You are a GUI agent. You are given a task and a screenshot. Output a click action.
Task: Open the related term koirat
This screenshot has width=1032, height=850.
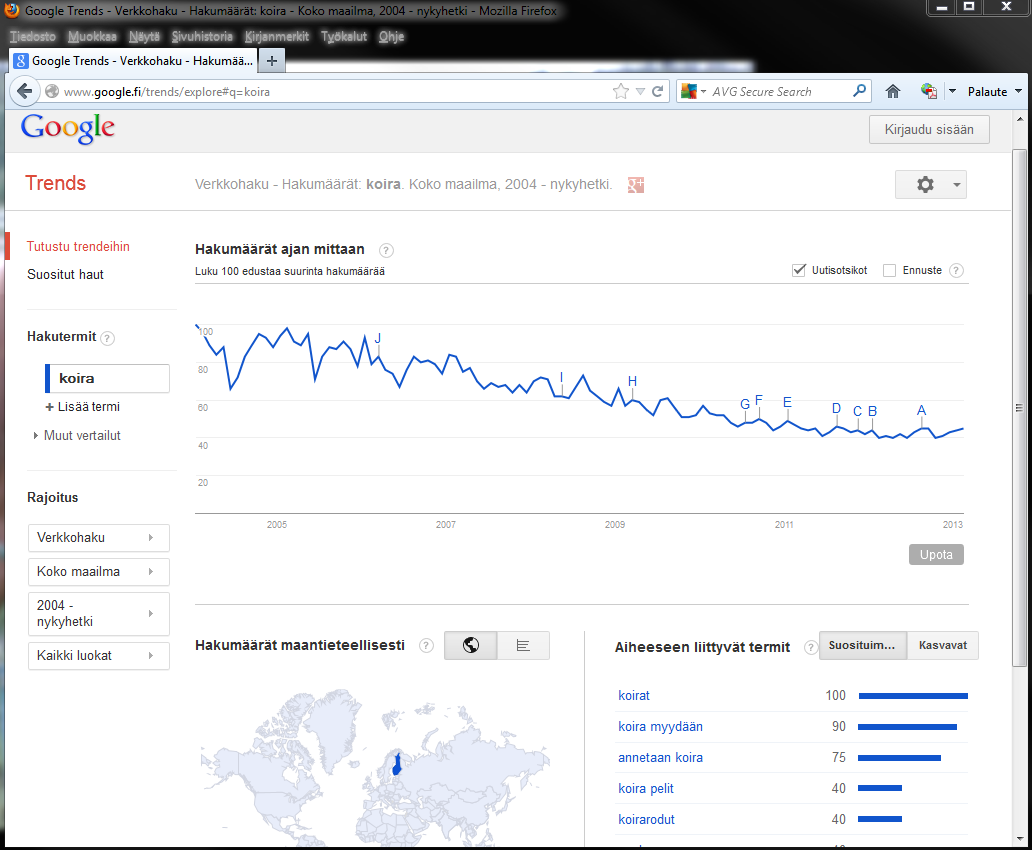pos(634,695)
